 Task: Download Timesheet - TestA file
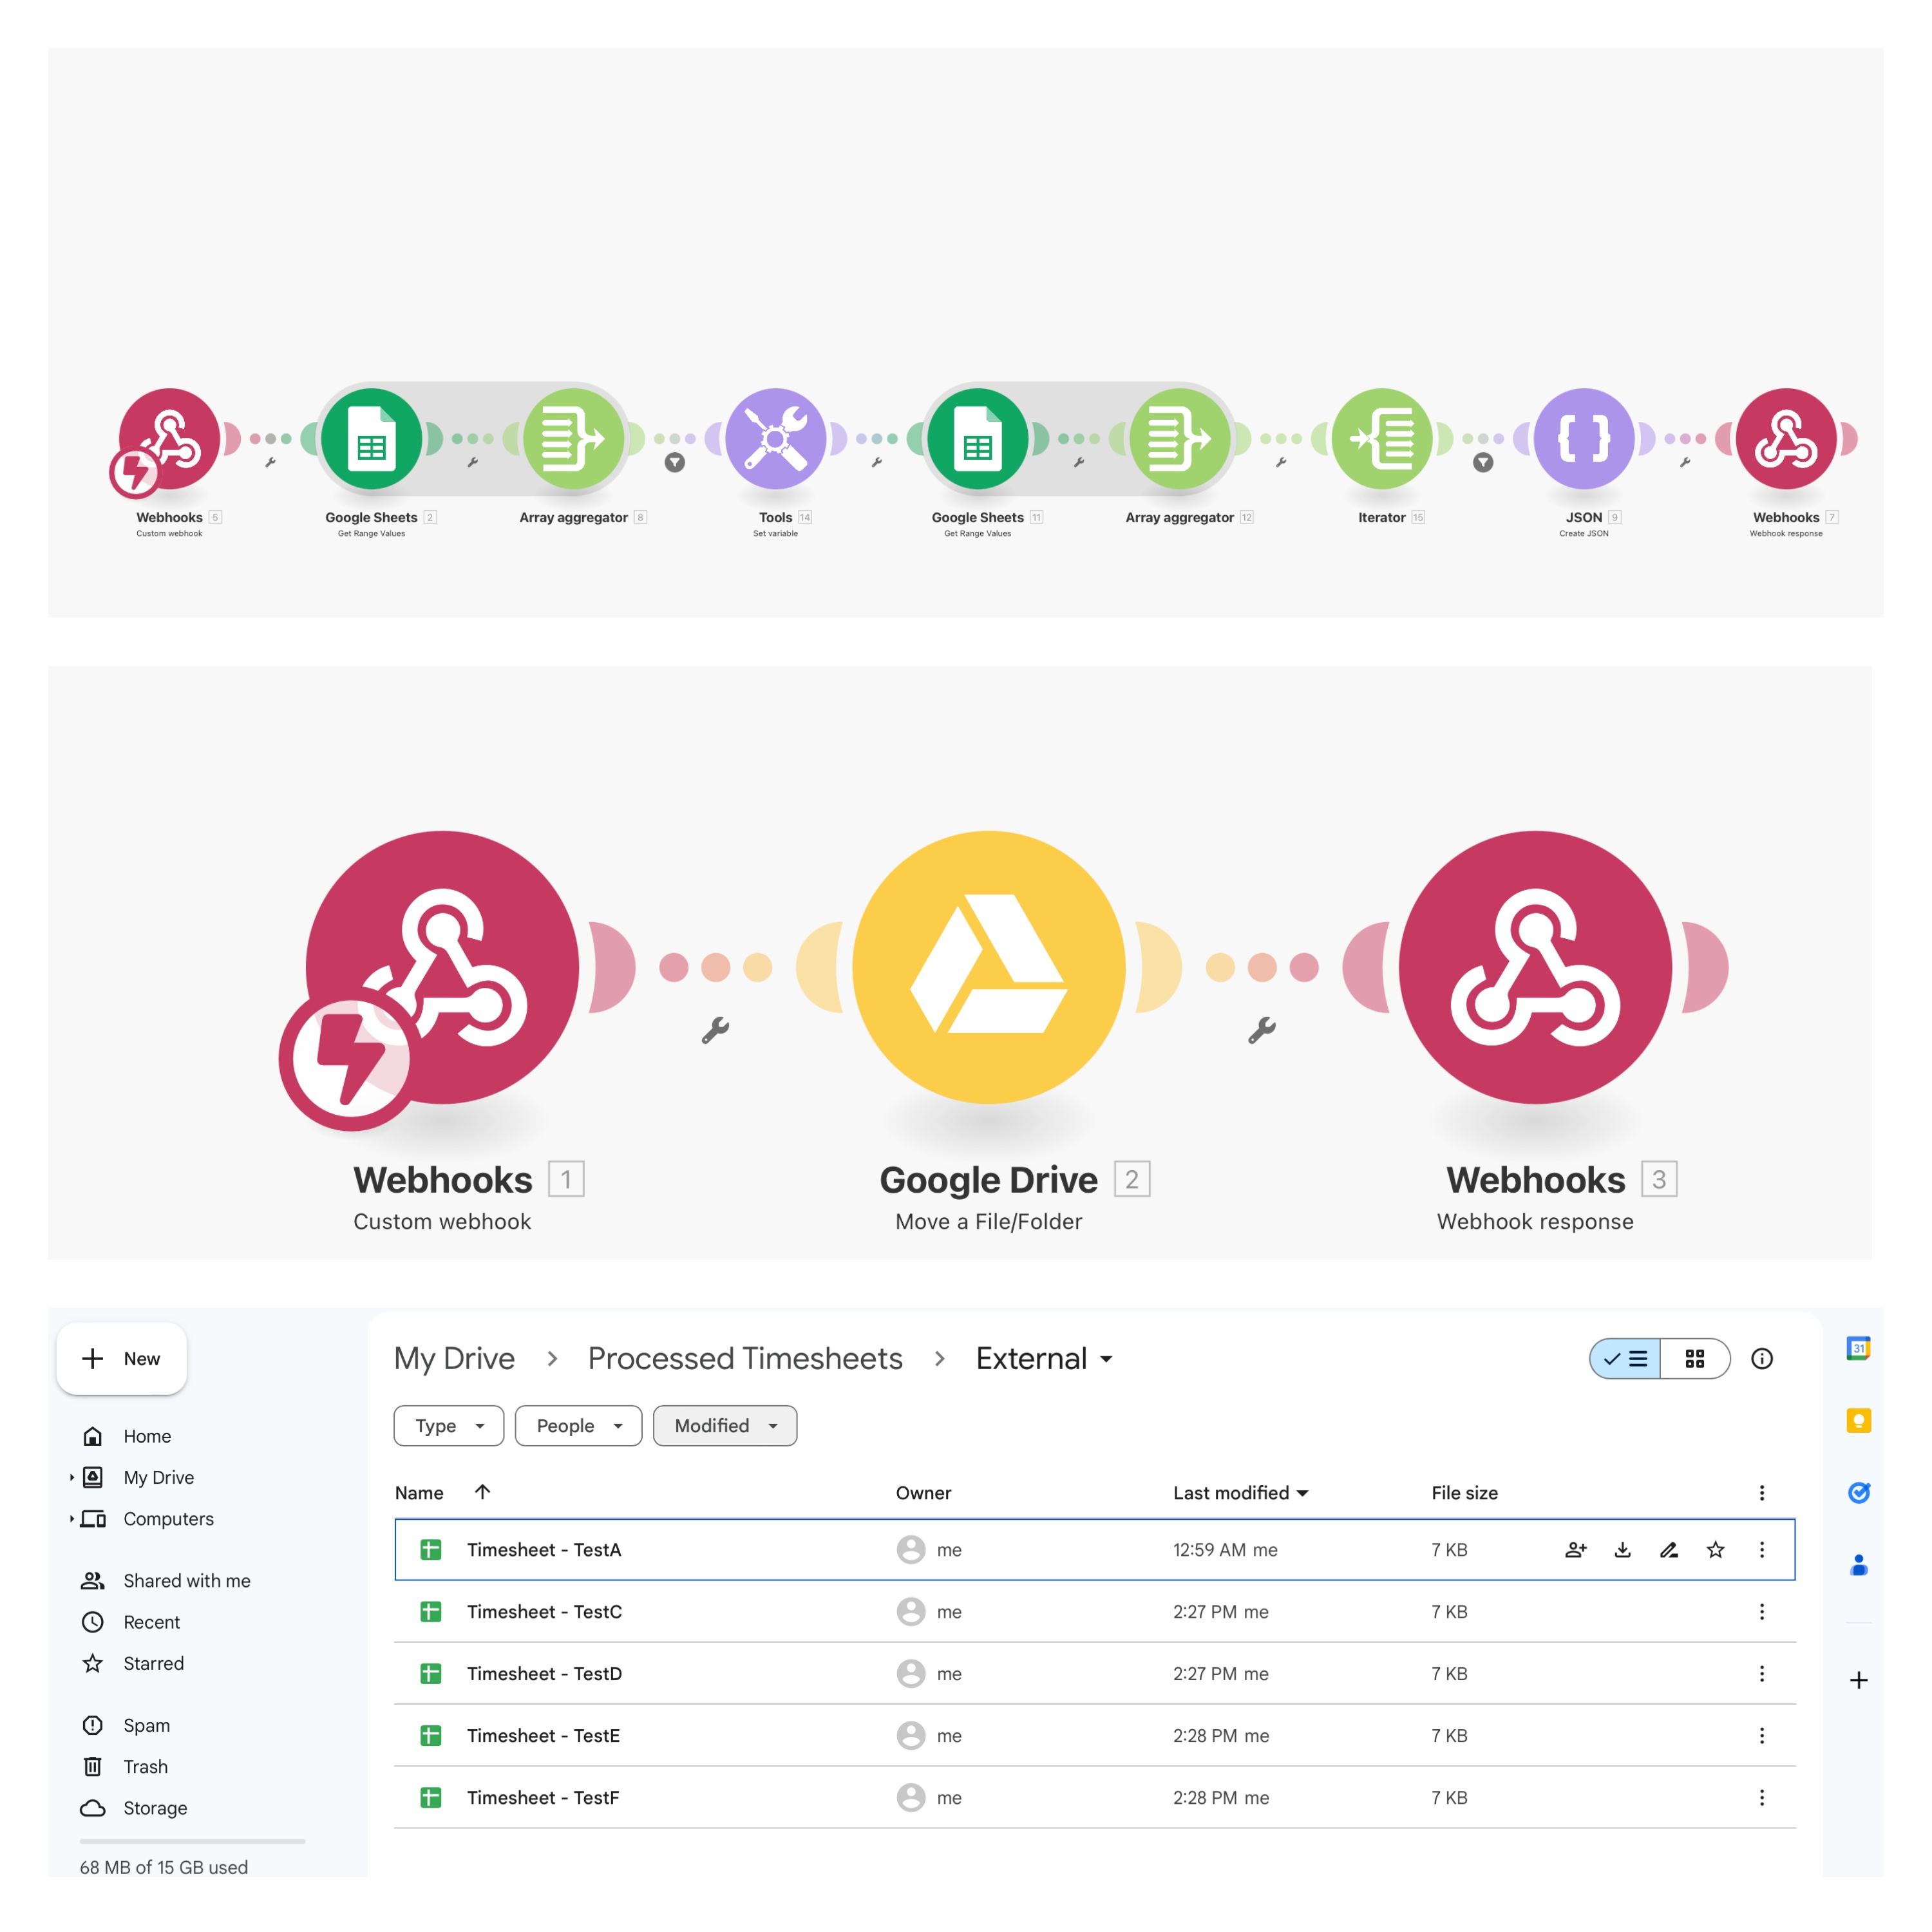(1622, 1550)
